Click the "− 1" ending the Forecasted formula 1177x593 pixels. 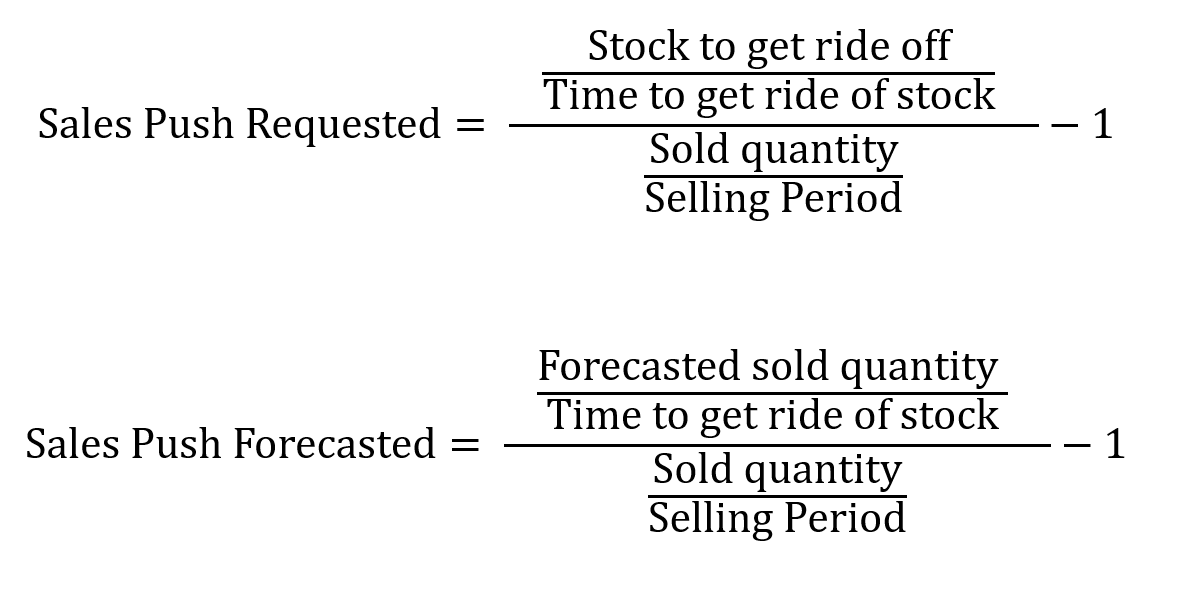click(x=1097, y=445)
